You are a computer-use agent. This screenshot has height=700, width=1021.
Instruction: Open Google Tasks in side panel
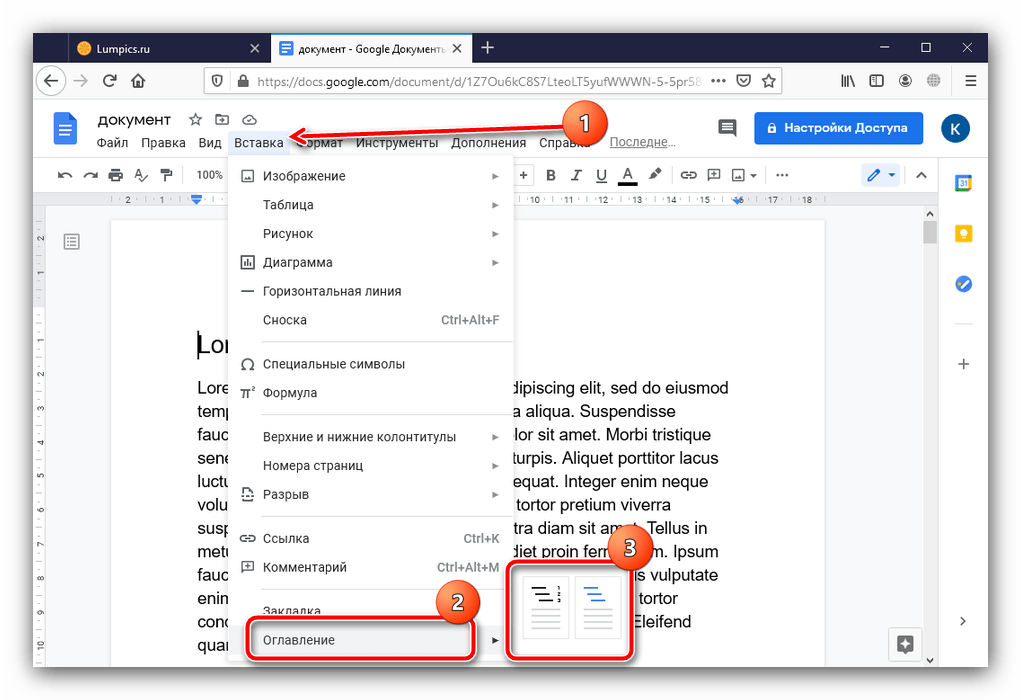pyautogui.click(x=963, y=283)
